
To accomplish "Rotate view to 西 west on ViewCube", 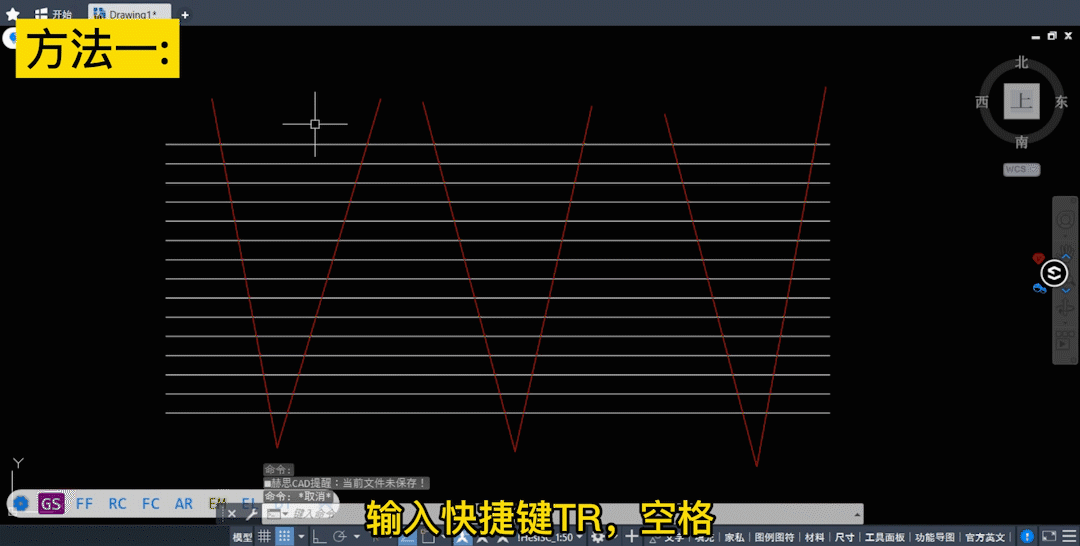I will pos(982,102).
